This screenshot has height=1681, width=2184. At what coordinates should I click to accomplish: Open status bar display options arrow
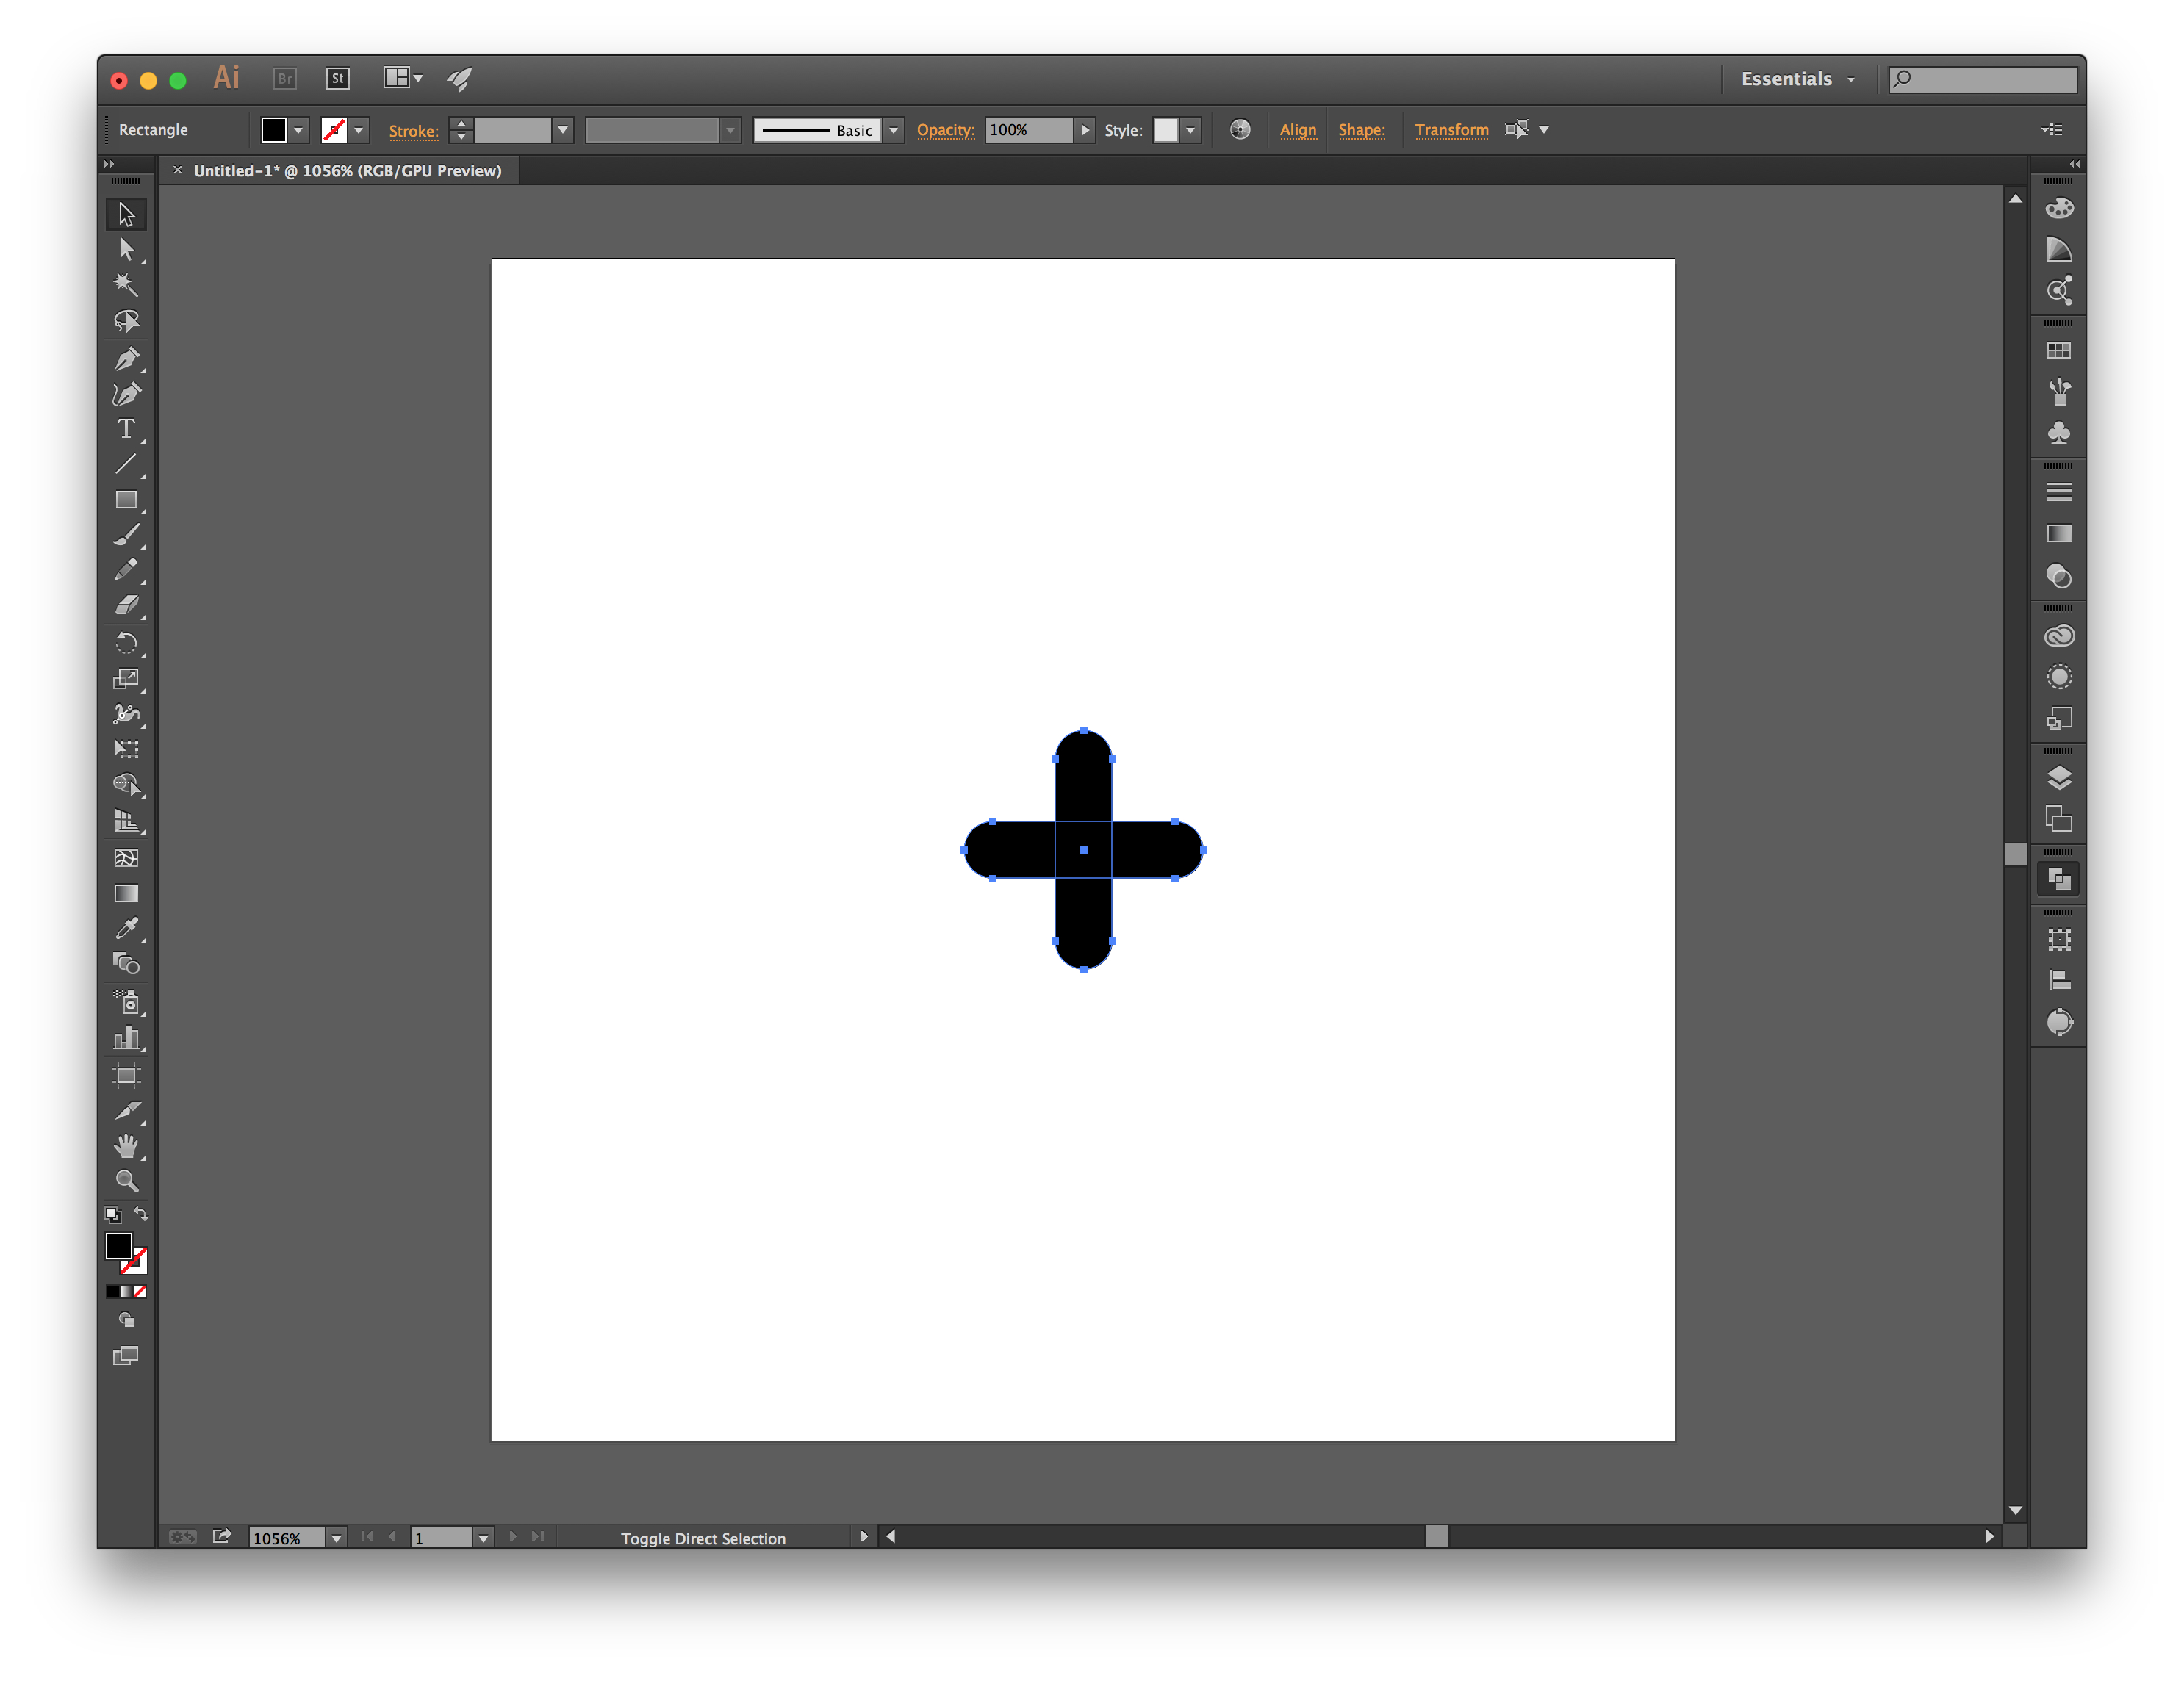click(x=864, y=1537)
